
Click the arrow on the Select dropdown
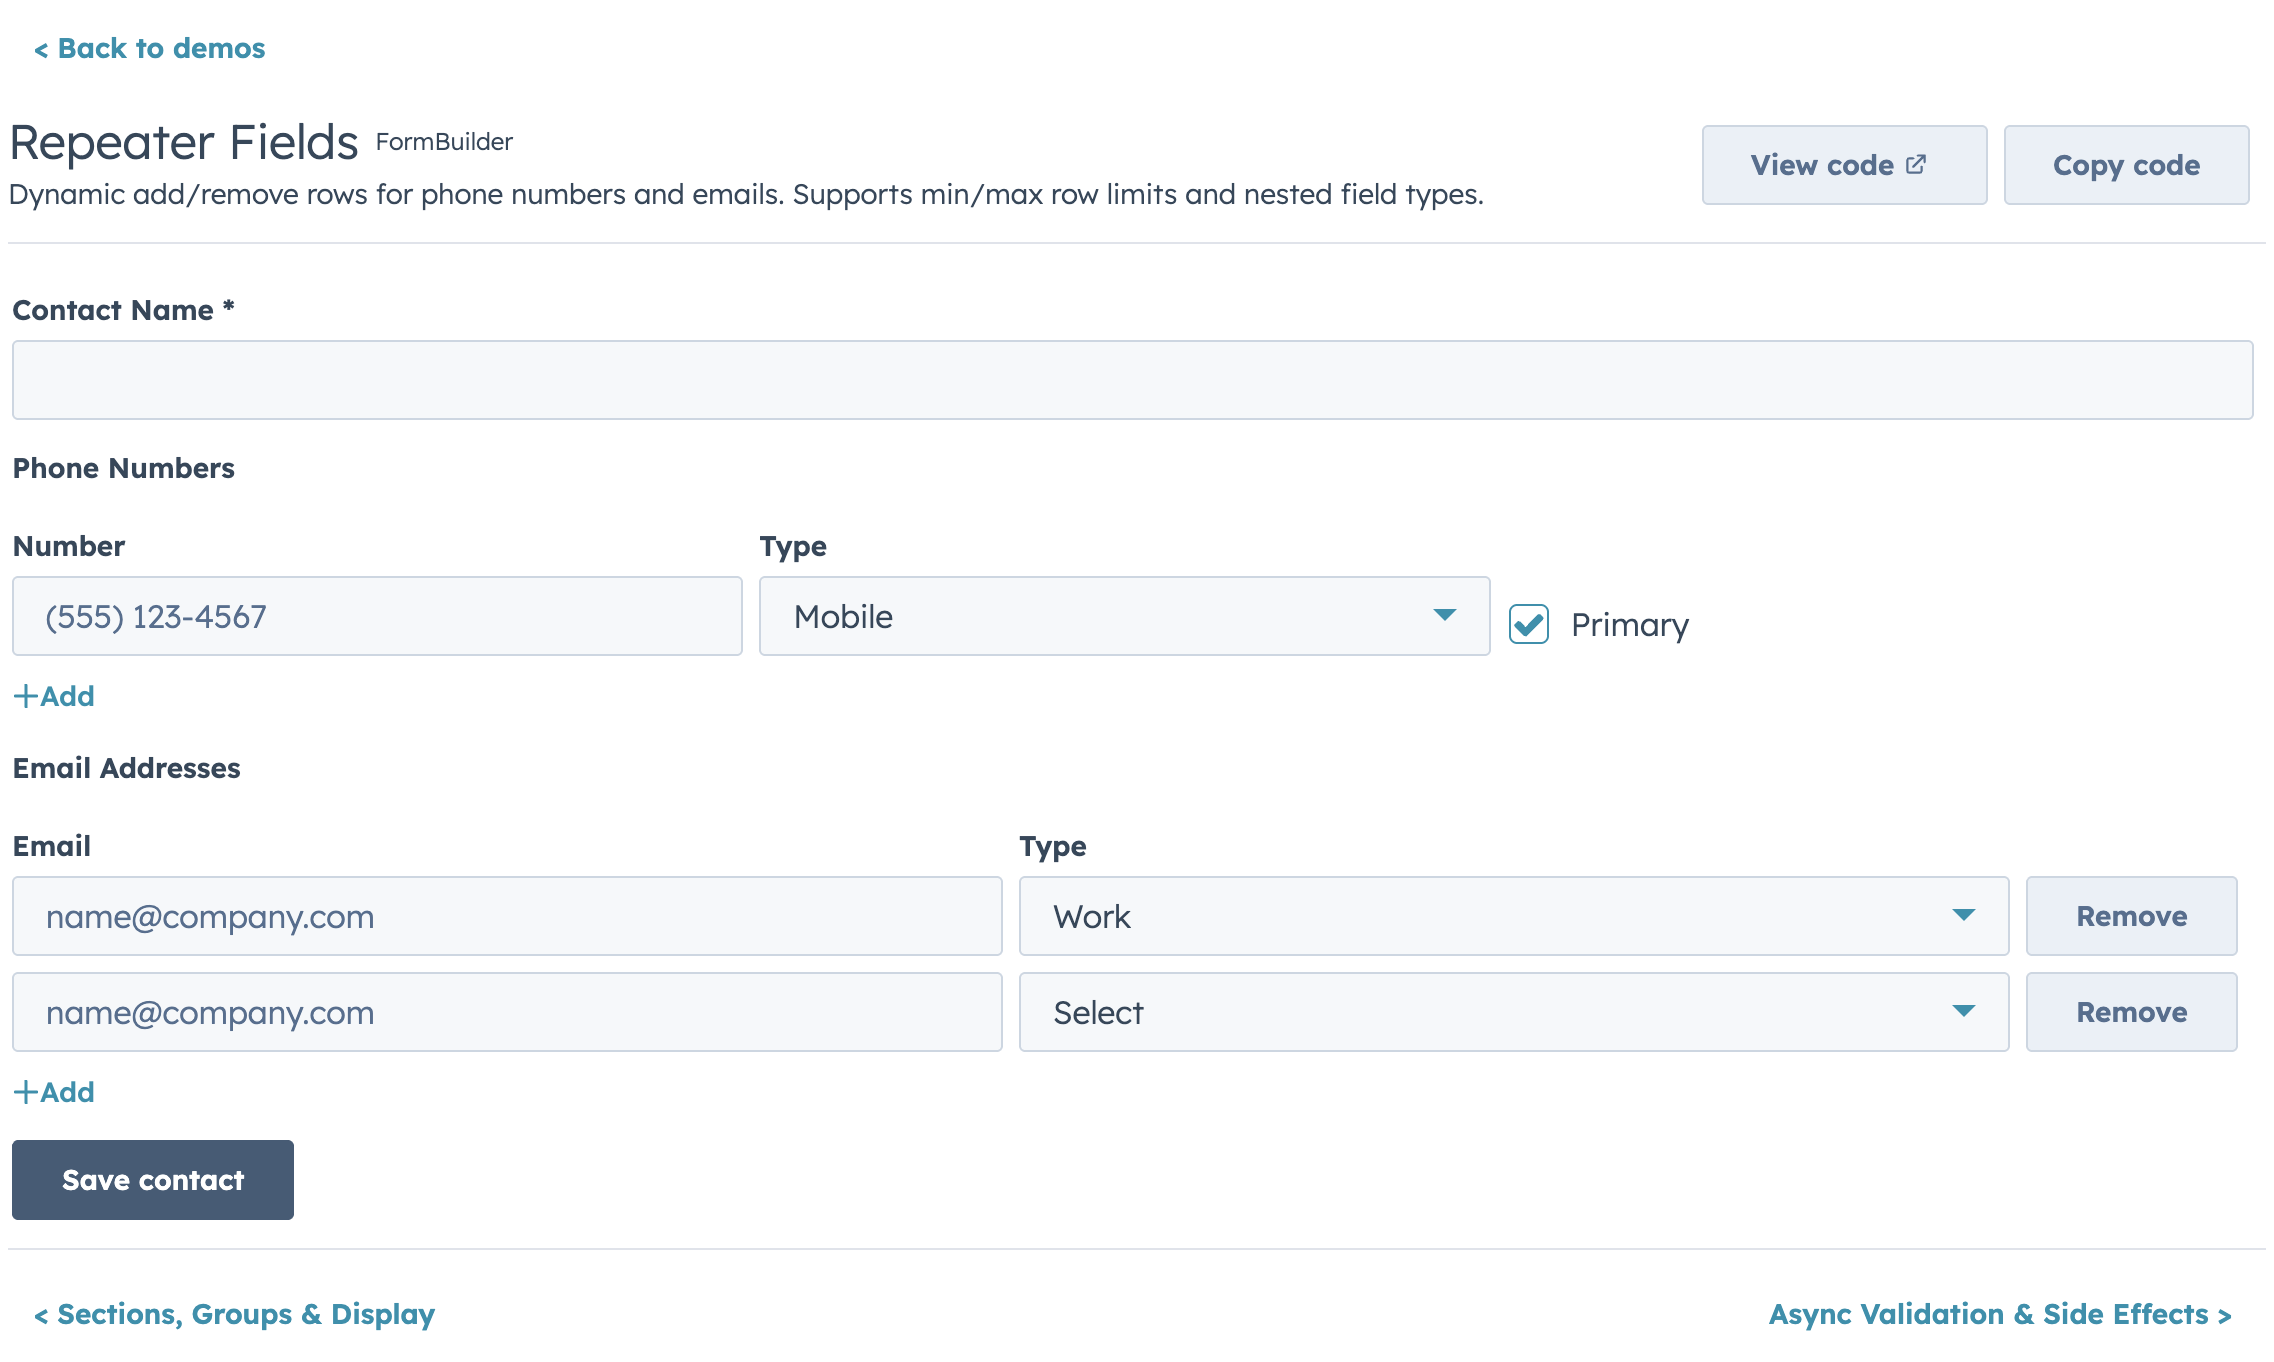(x=1963, y=1011)
